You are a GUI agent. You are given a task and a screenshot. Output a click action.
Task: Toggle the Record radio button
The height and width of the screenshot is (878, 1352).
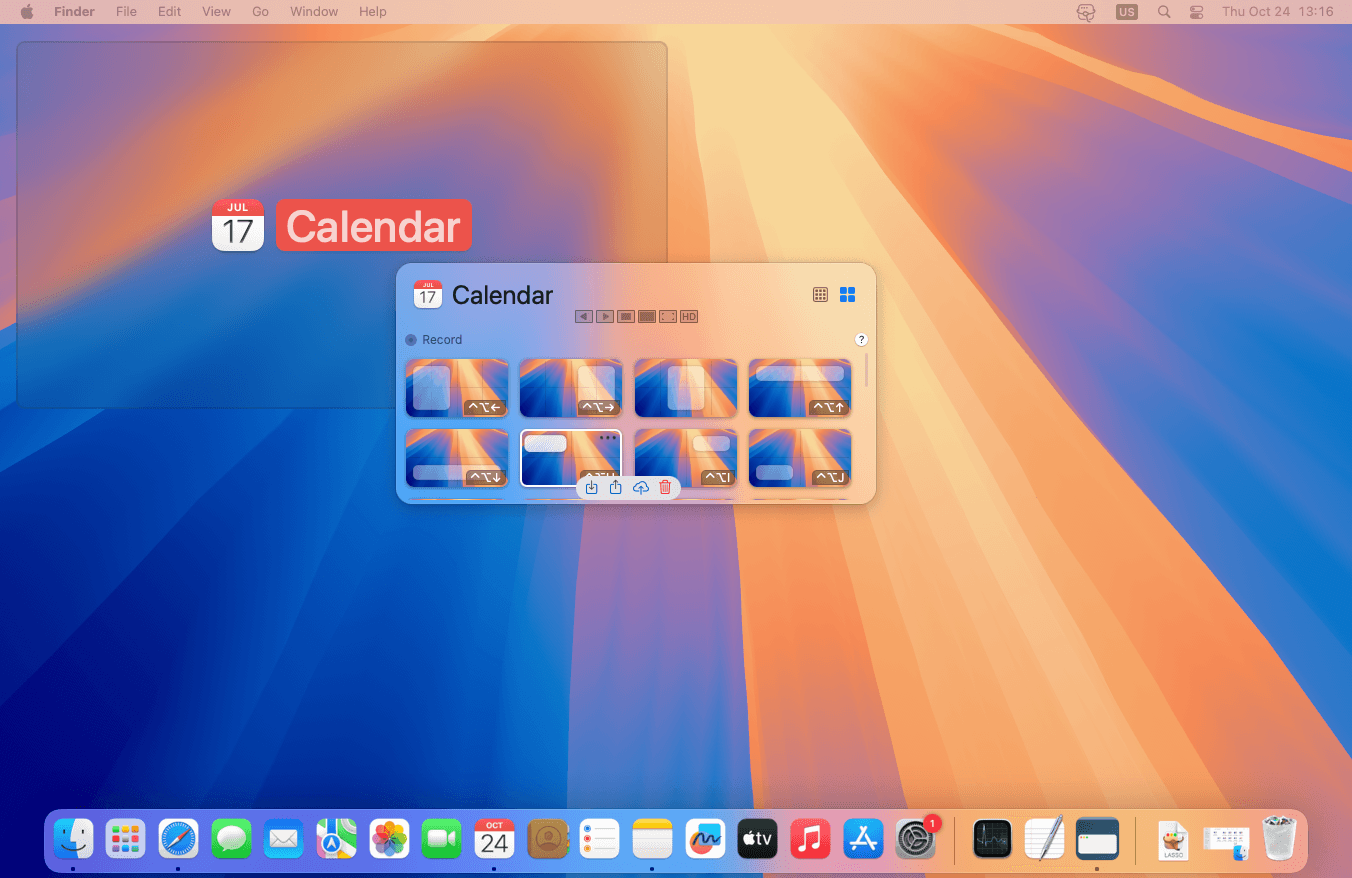tap(411, 340)
